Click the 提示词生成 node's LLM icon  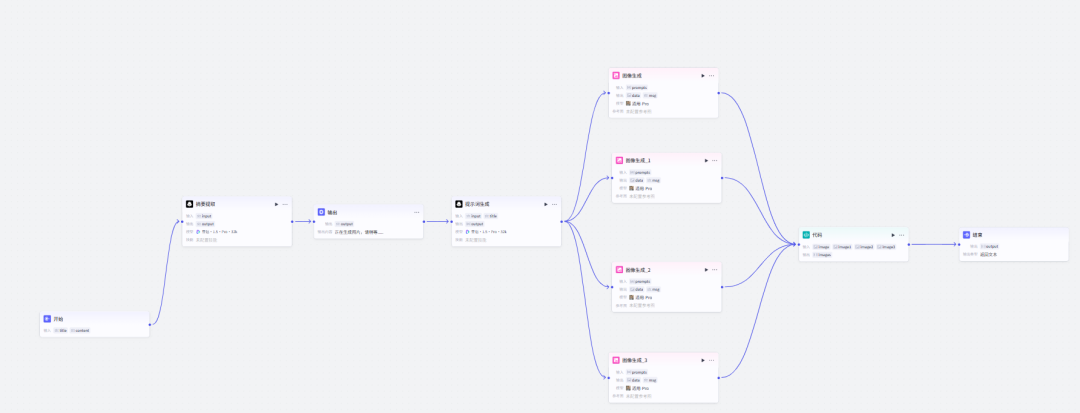tap(459, 204)
